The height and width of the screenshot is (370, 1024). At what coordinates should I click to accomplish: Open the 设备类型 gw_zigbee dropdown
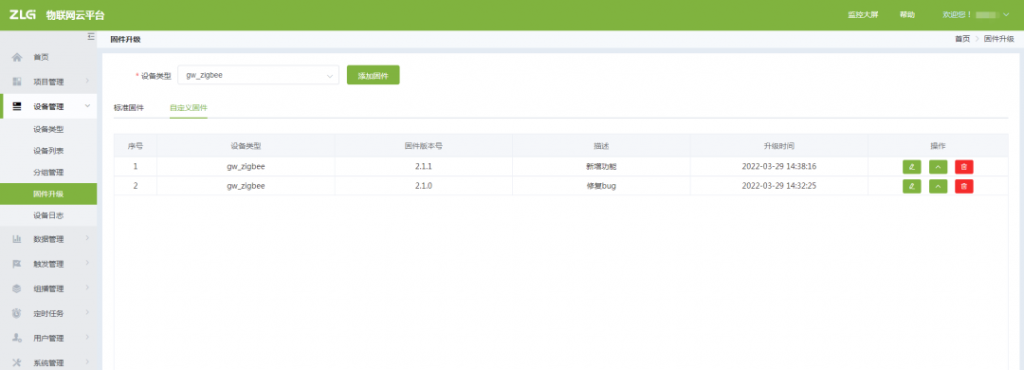click(x=258, y=75)
